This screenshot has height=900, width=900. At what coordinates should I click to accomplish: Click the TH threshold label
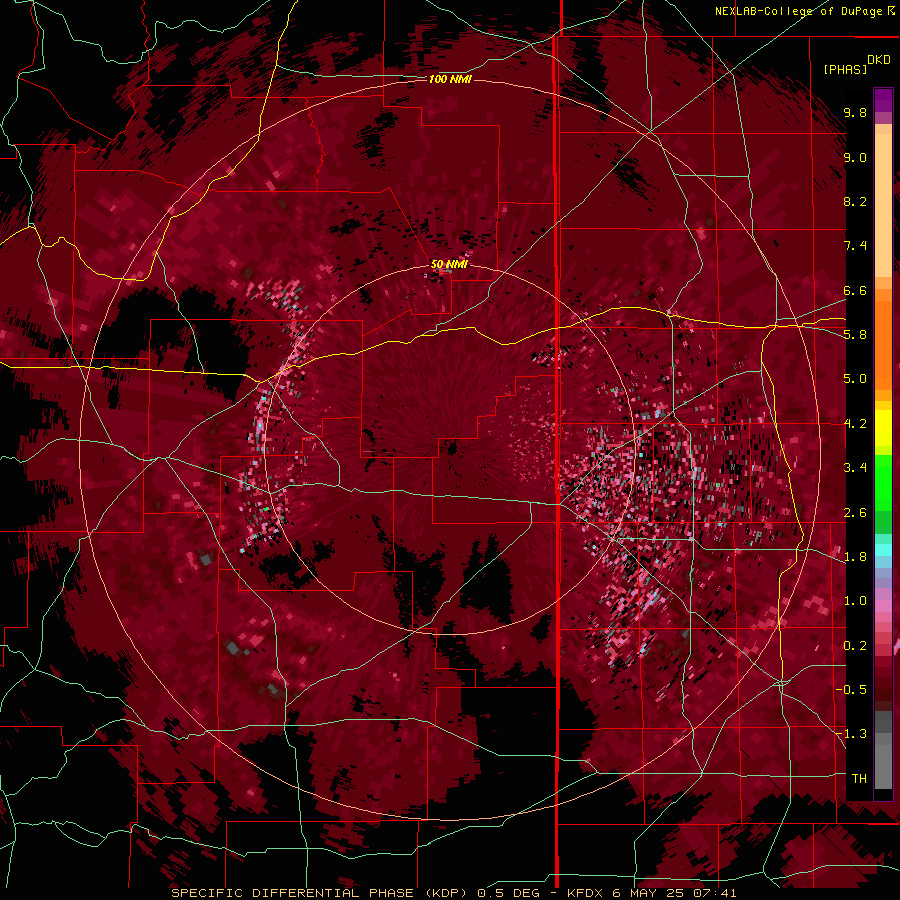click(859, 779)
